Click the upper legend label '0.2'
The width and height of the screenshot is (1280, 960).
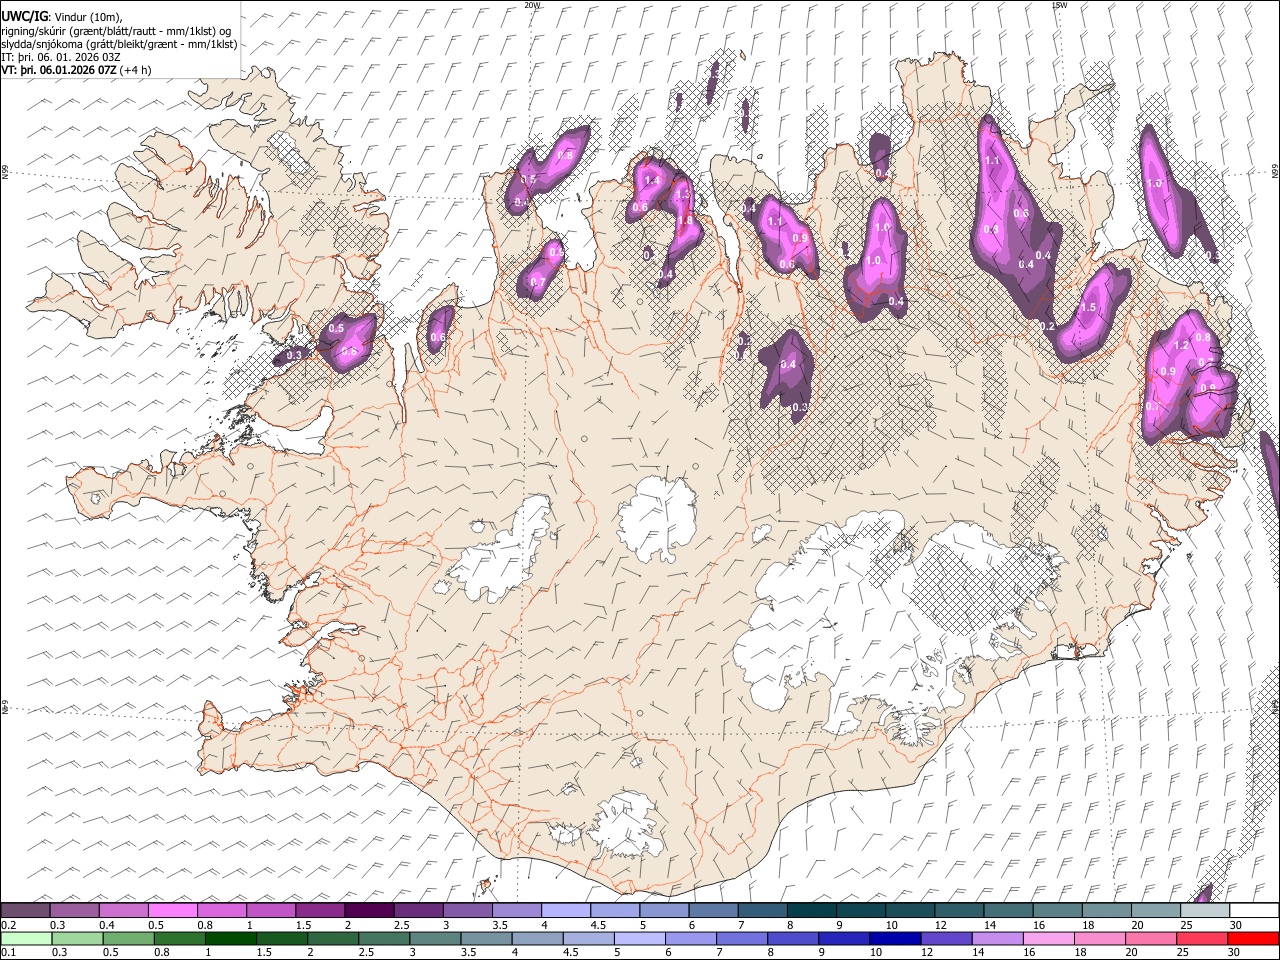(8, 925)
